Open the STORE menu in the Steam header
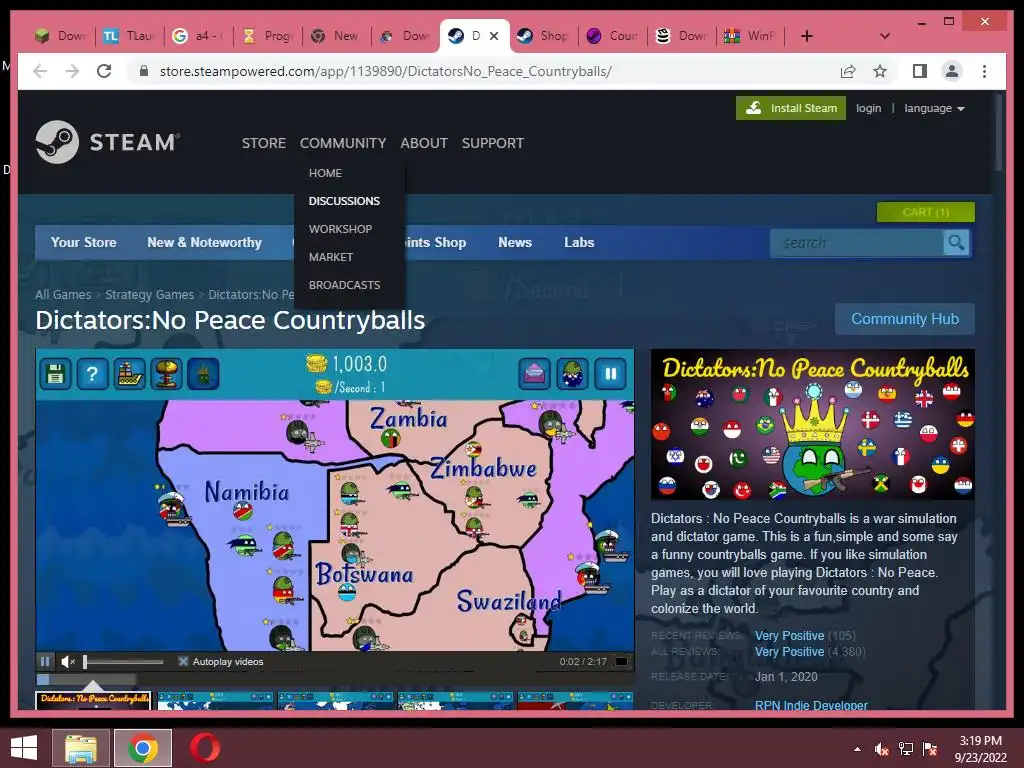Image resolution: width=1024 pixels, height=768 pixels. coord(264,143)
